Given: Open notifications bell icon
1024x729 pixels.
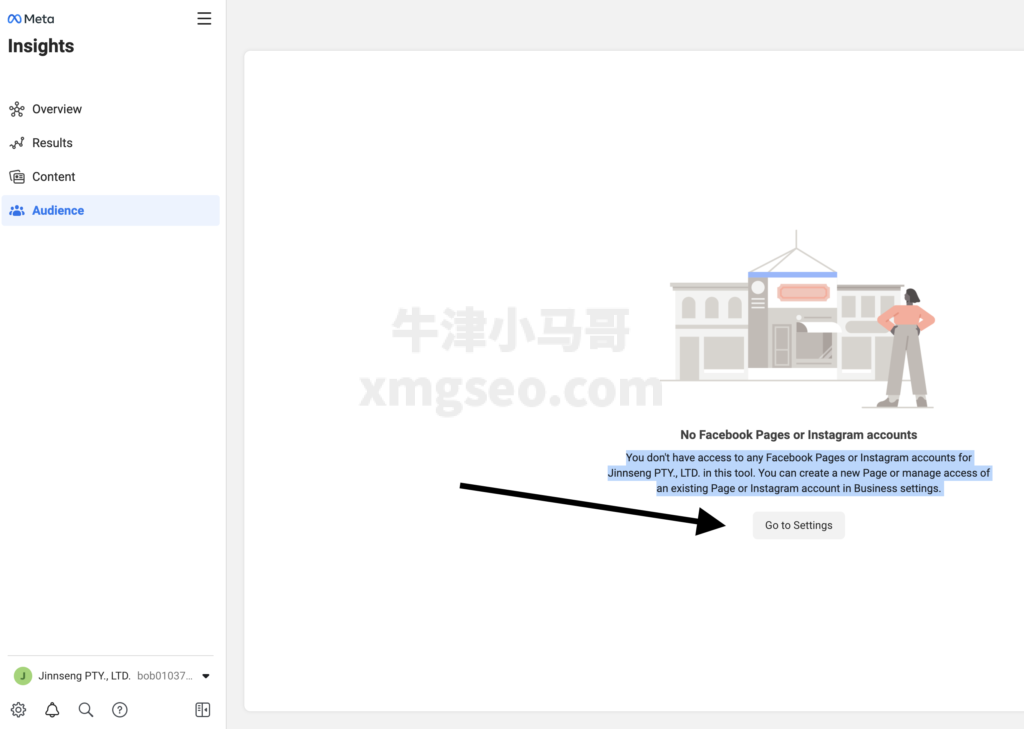Looking at the screenshot, I should tap(52, 709).
